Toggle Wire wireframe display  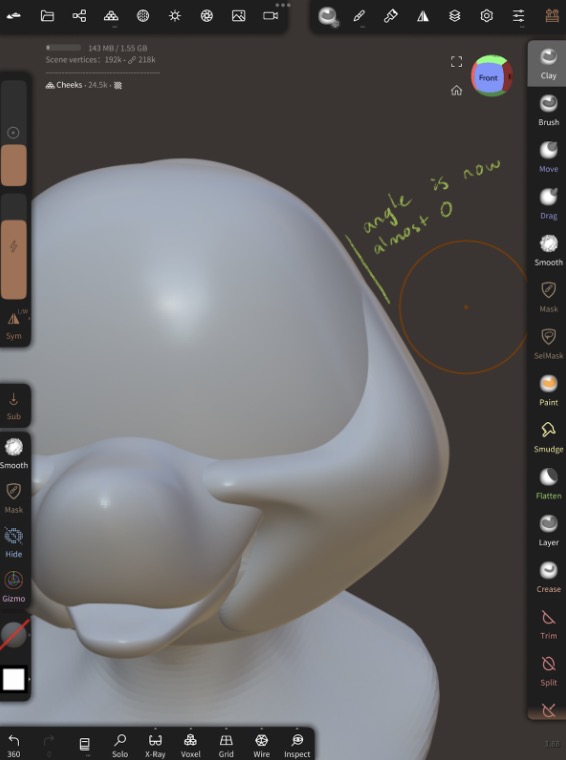[x=261, y=745]
